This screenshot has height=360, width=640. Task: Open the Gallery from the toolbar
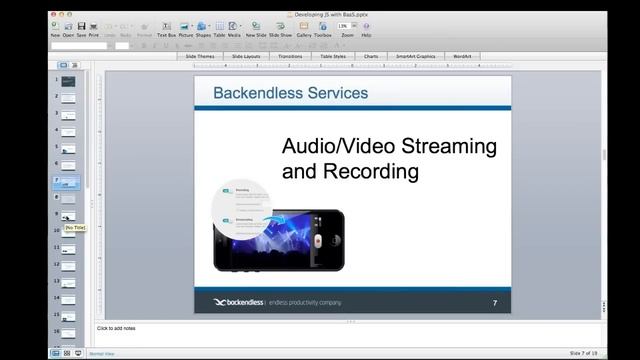pyautogui.click(x=304, y=27)
